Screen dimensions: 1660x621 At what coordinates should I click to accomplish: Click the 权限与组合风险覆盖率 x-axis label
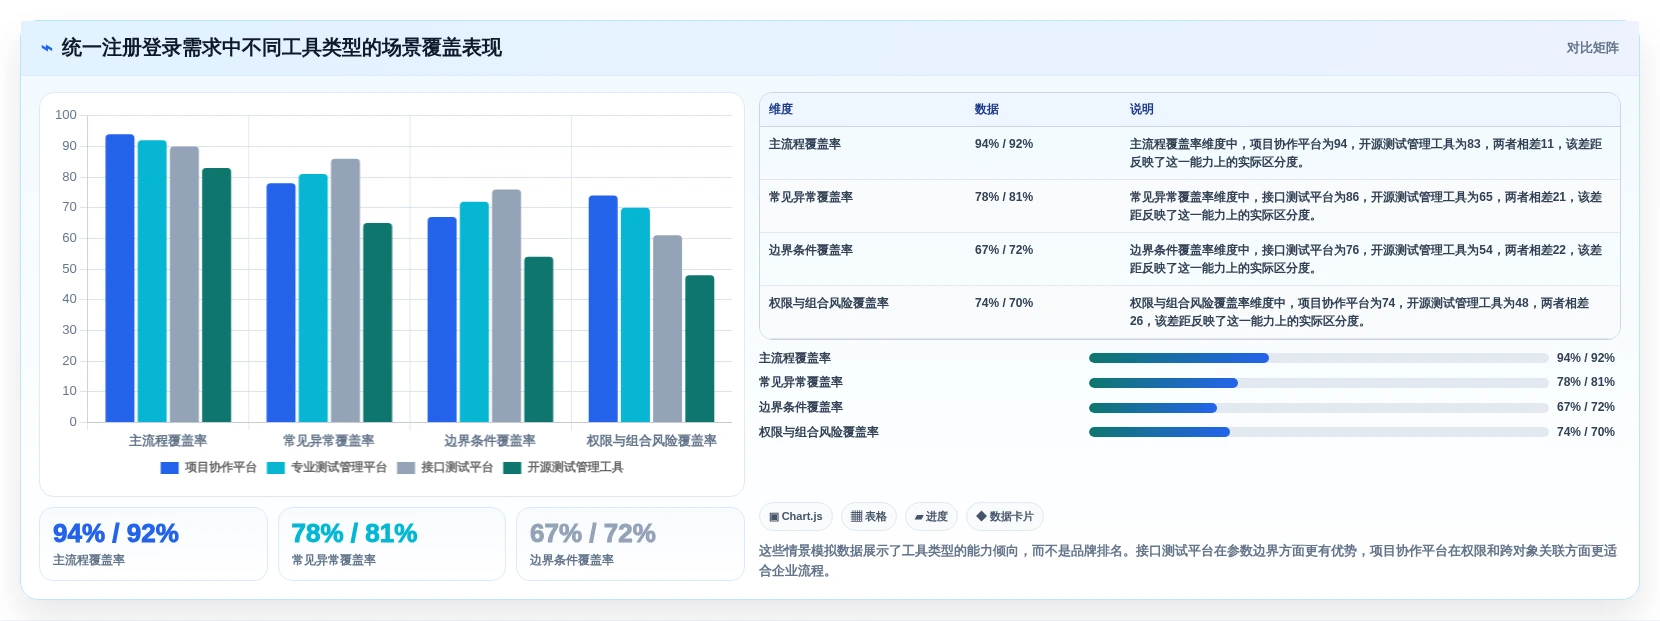pos(652,441)
